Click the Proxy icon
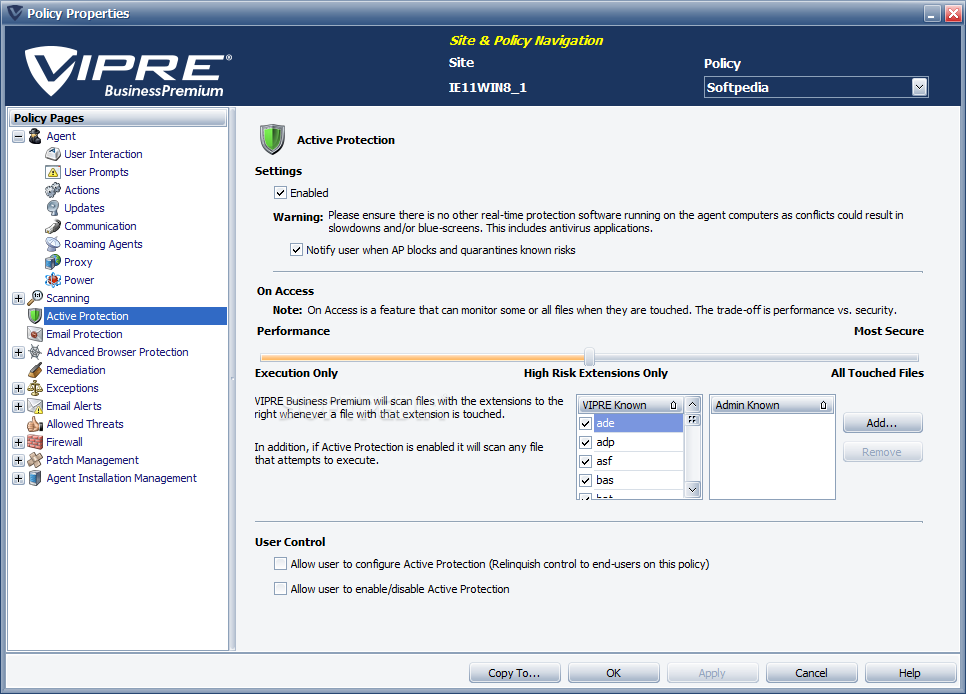This screenshot has height=694, width=966. (x=53, y=262)
